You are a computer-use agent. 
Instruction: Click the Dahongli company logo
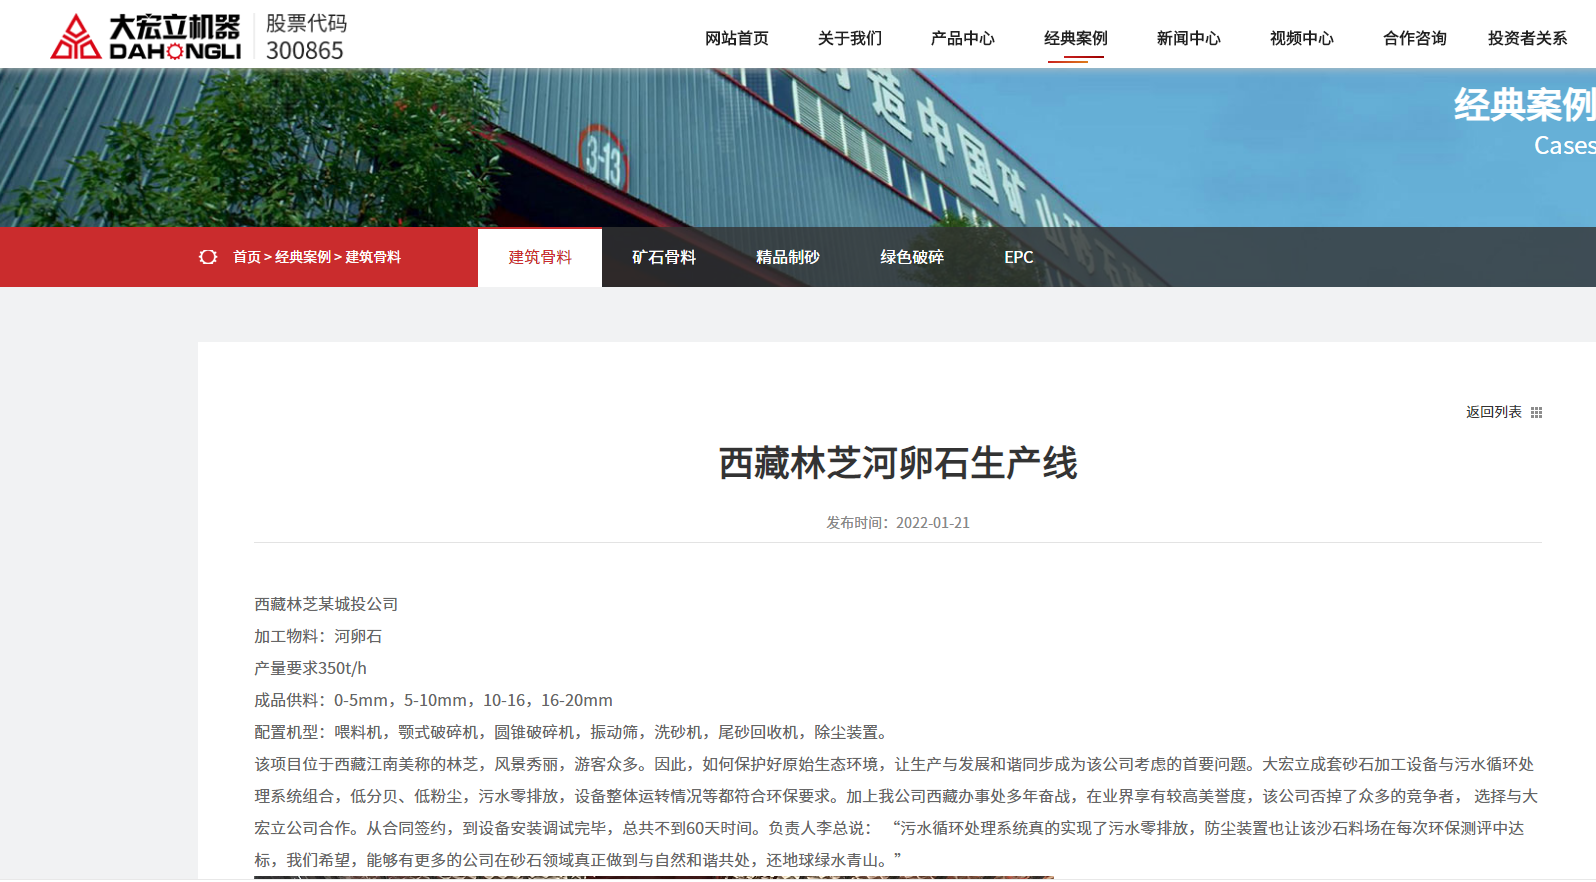tap(146, 37)
